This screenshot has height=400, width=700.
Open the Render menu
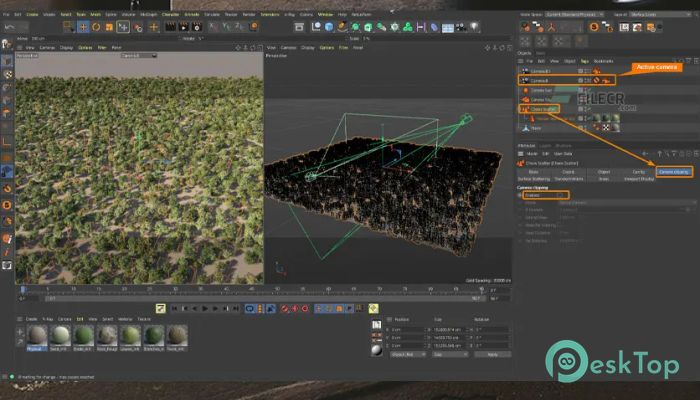click(249, 14)
